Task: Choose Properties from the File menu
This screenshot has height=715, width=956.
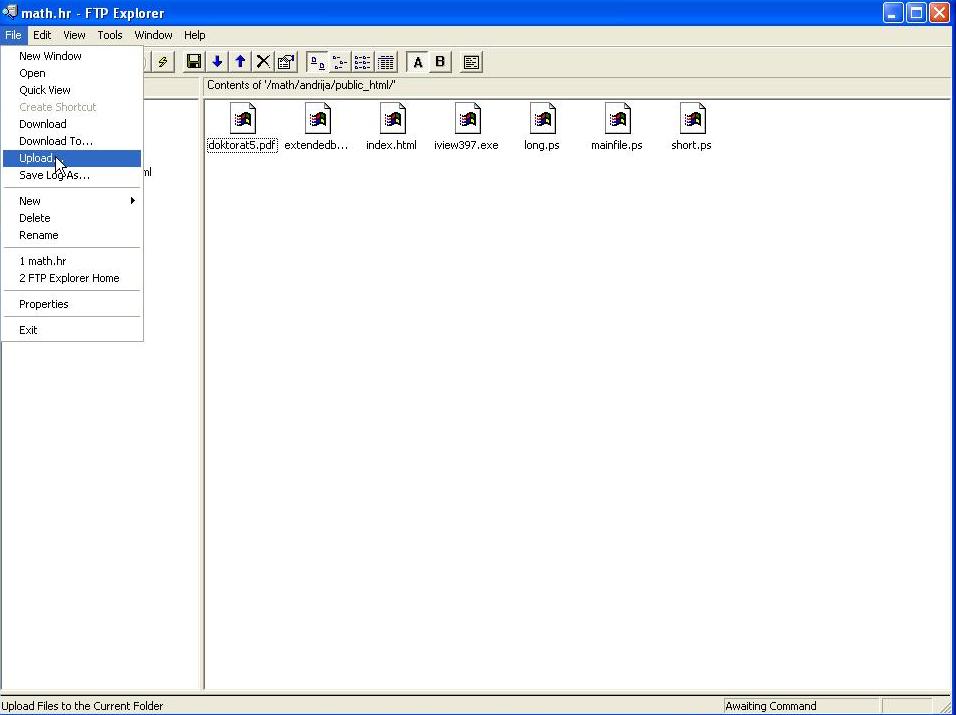Action: pos(72,304)
